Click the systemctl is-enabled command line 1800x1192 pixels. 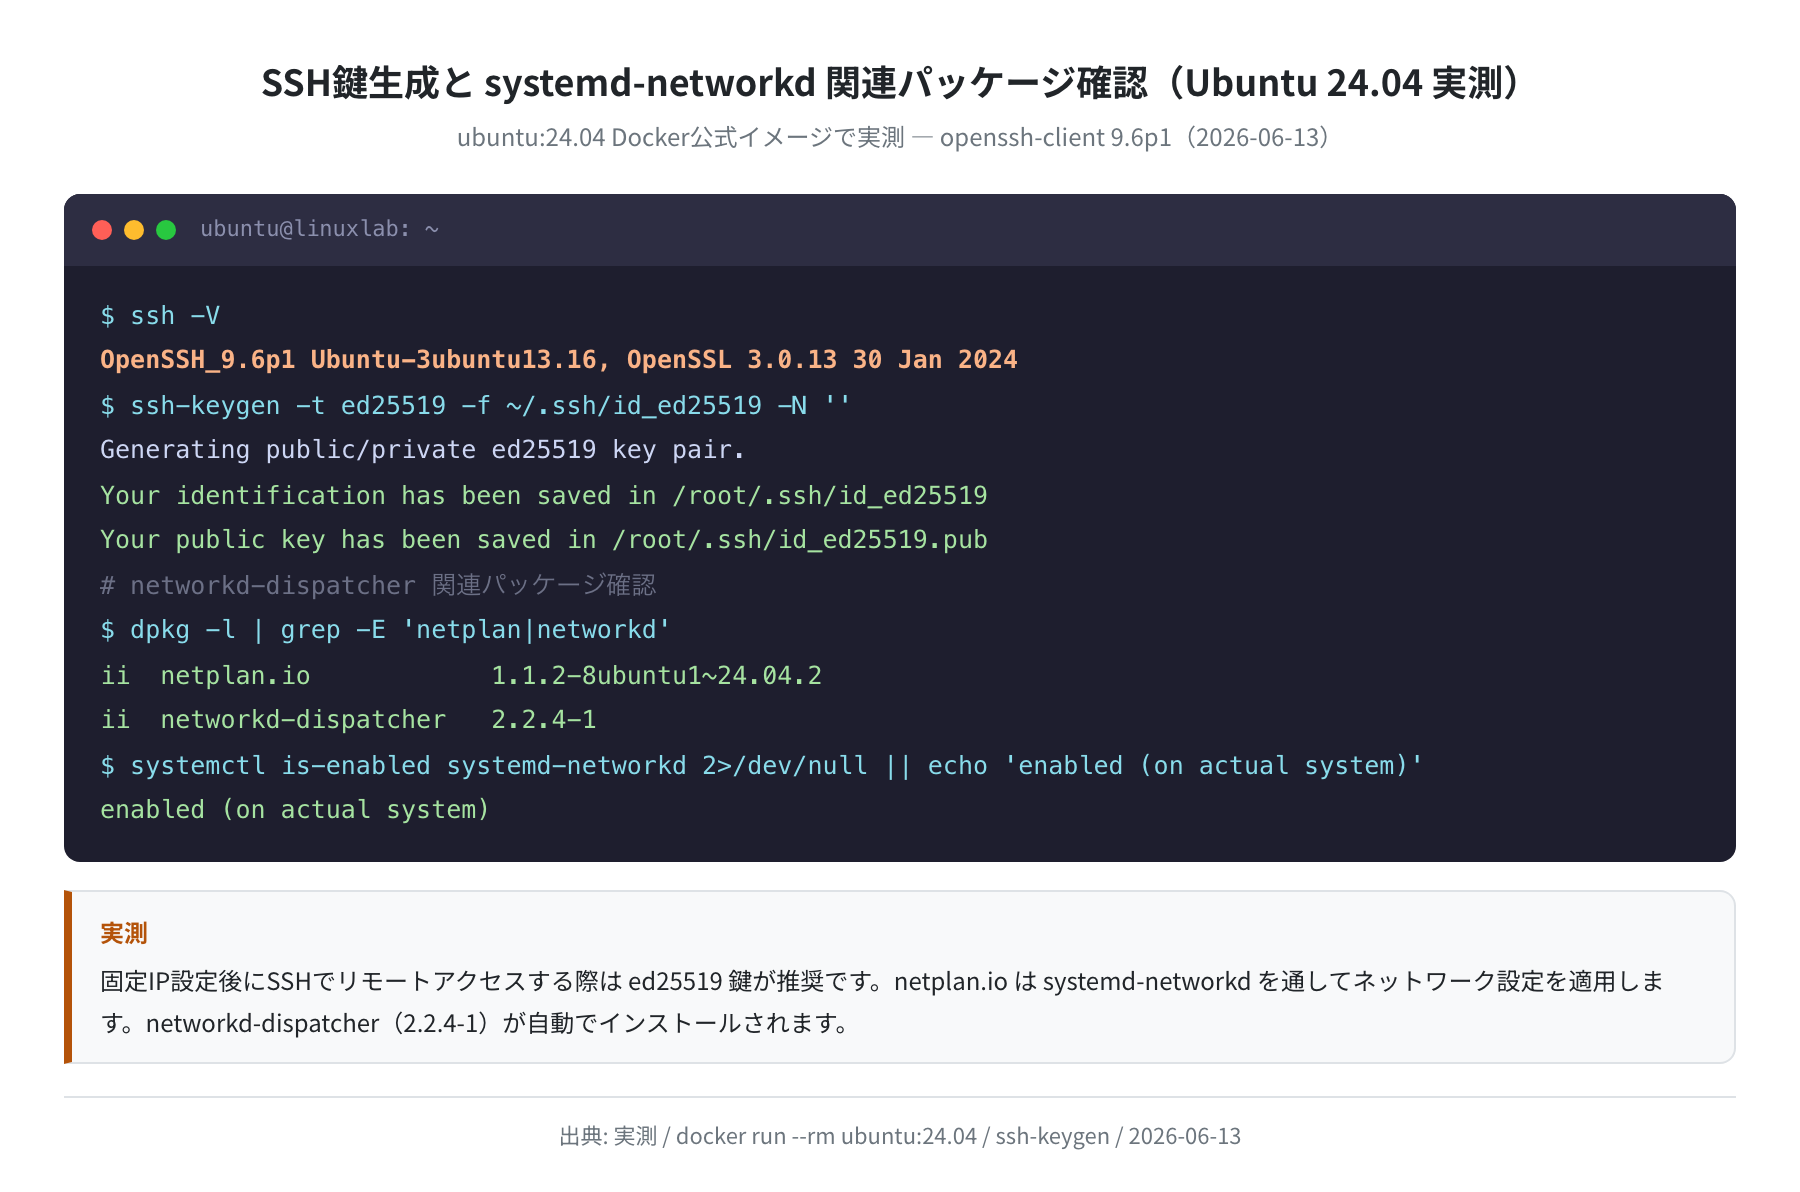[x=761, y=766]
